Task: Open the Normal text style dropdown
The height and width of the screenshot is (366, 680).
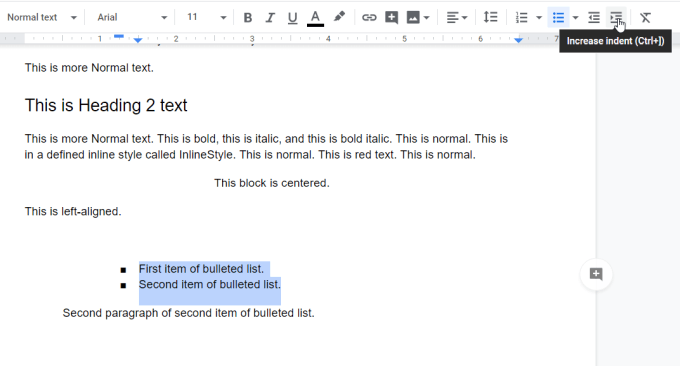Action: click(x=42, y=18)
